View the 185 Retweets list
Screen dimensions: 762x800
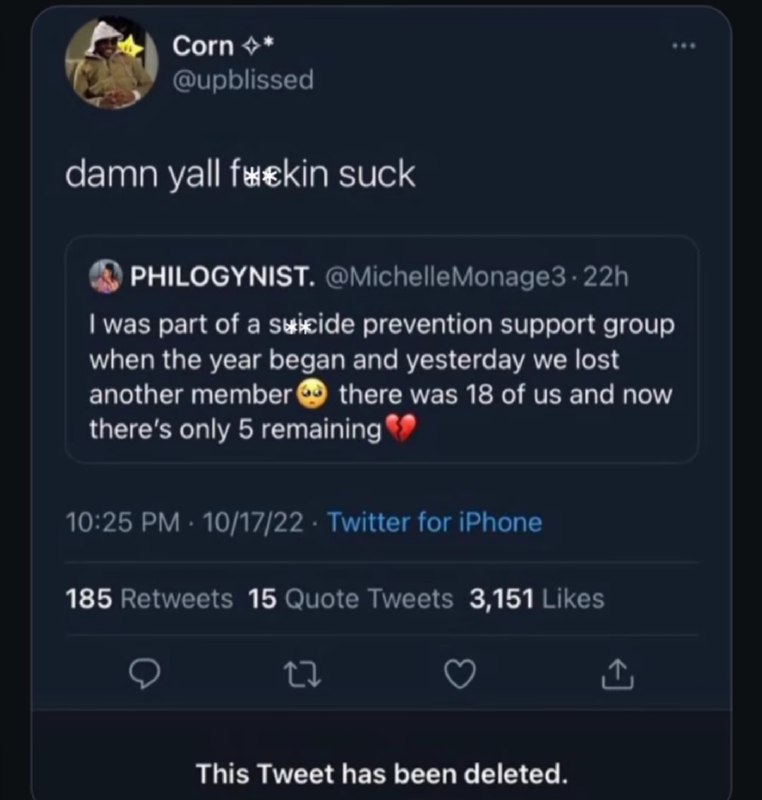pos(149,598)
